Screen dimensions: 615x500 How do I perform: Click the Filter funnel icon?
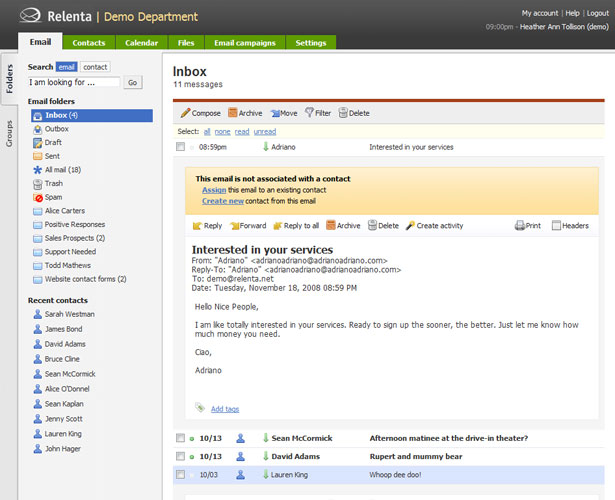point(309,113)
